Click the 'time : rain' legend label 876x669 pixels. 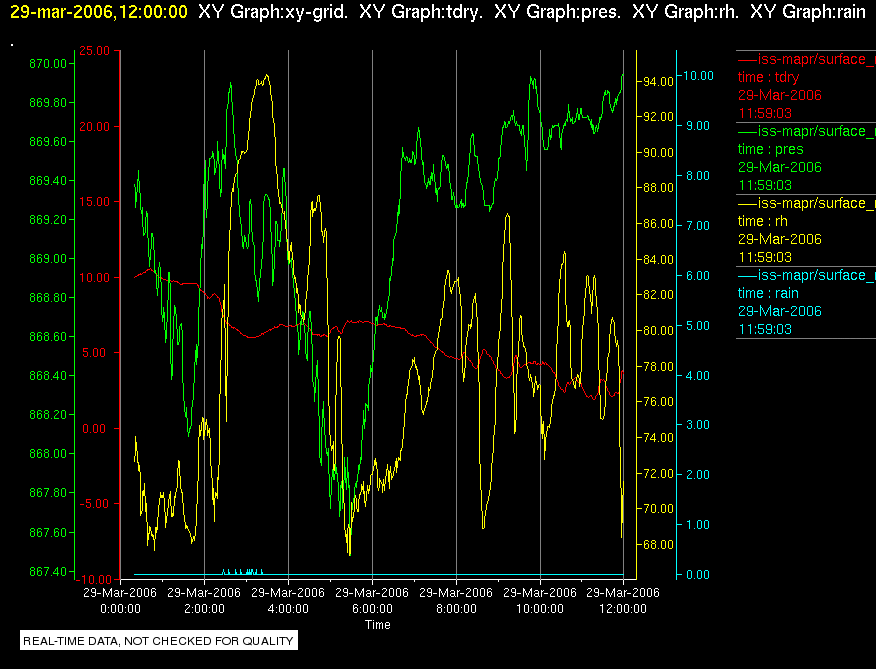pyautogui.click(x=768, y=293)
